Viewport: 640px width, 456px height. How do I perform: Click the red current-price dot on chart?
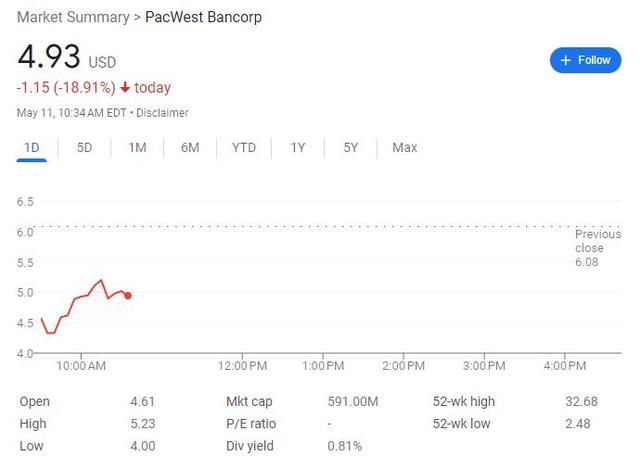tap(128, 295)
